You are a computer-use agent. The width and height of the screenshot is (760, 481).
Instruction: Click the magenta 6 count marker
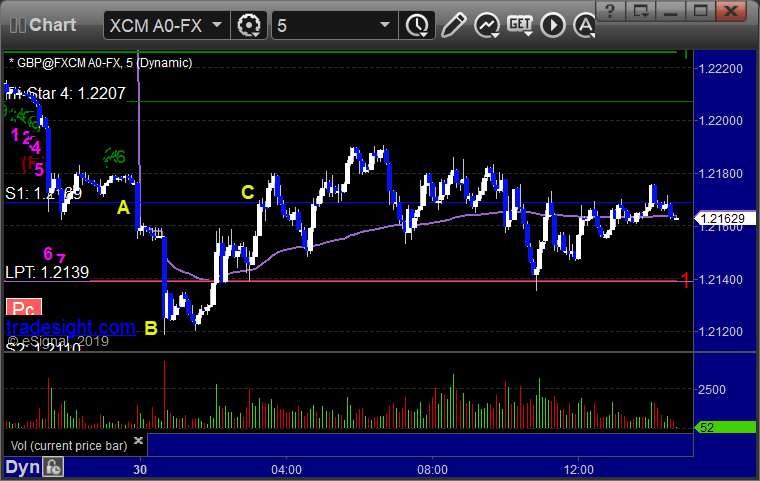48,254
